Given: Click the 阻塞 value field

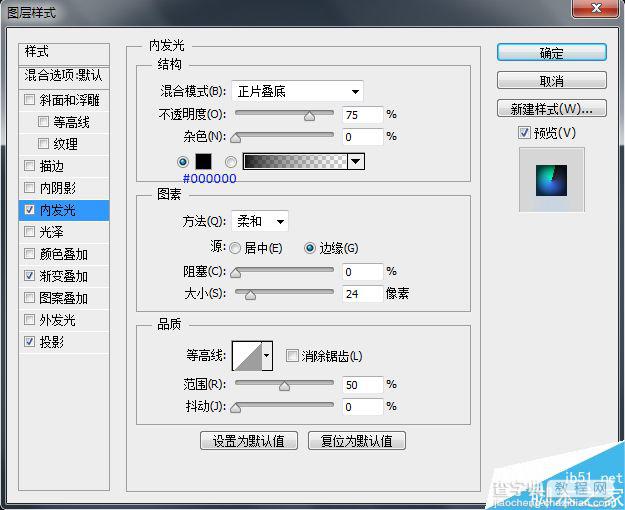Looking at the screenshot, I should coord(362,272).
